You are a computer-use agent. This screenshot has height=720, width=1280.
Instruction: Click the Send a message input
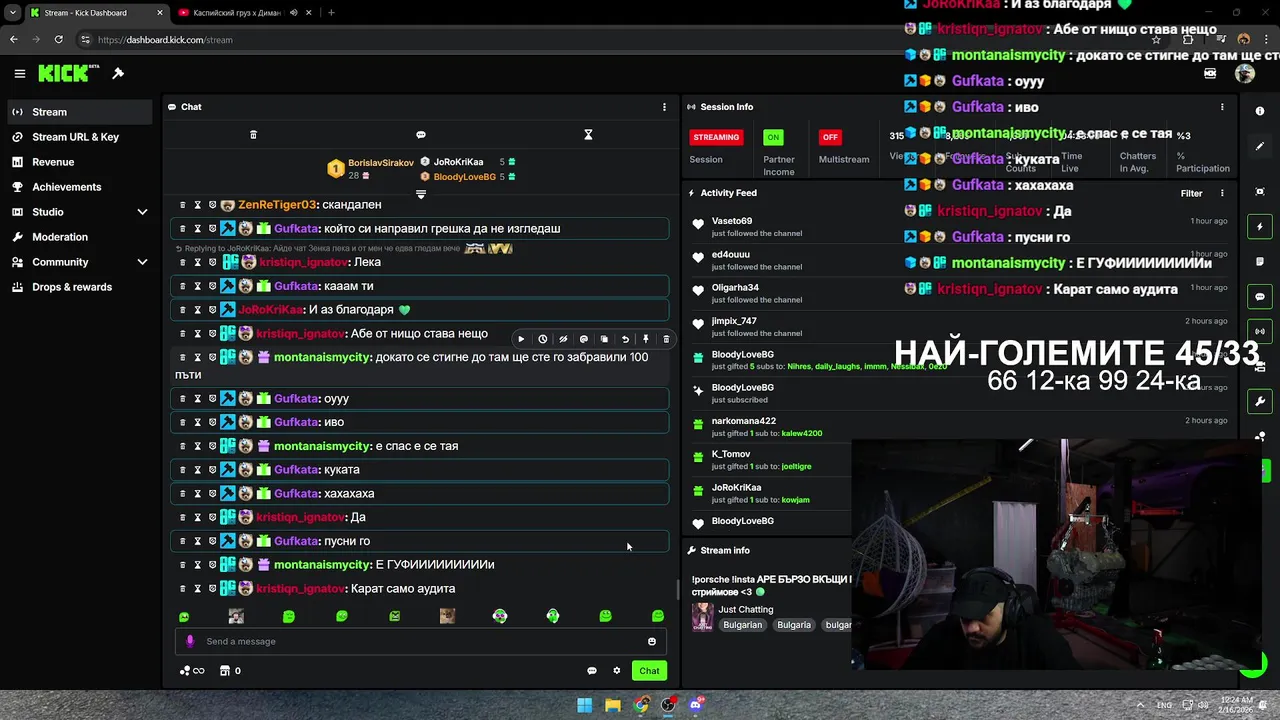coord(420,641)
